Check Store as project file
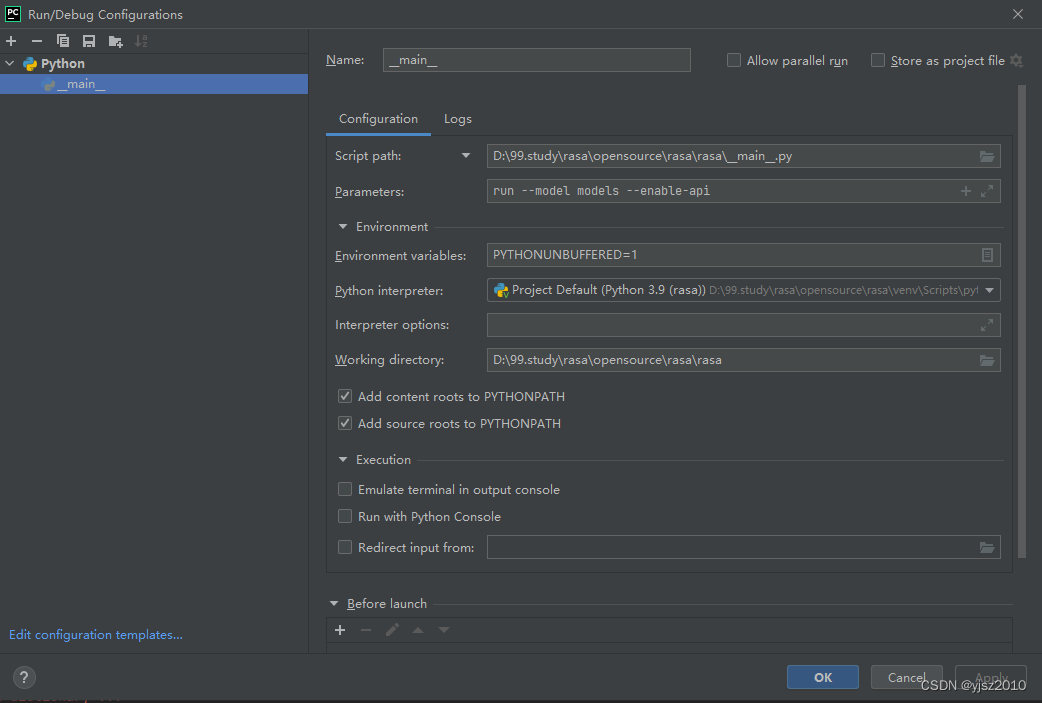1042x703 pixels. (878, 60)
